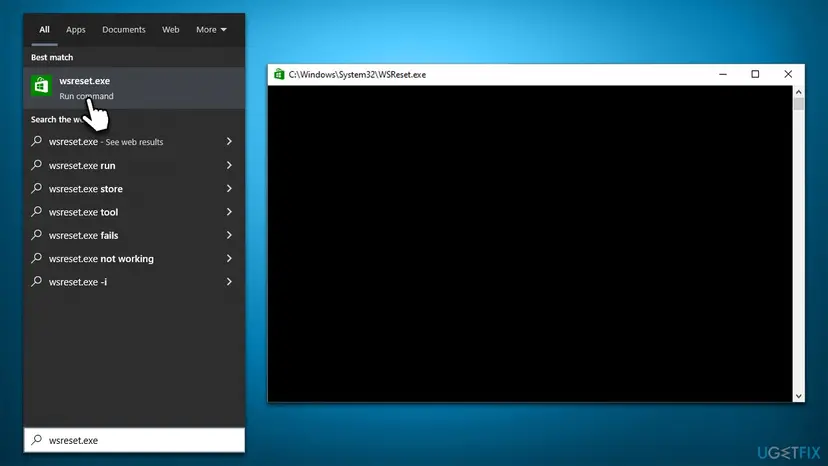Click the WSReset.exe window title path text
The width and height of the screenshot is (828, 466).
(x=357, y=74)
